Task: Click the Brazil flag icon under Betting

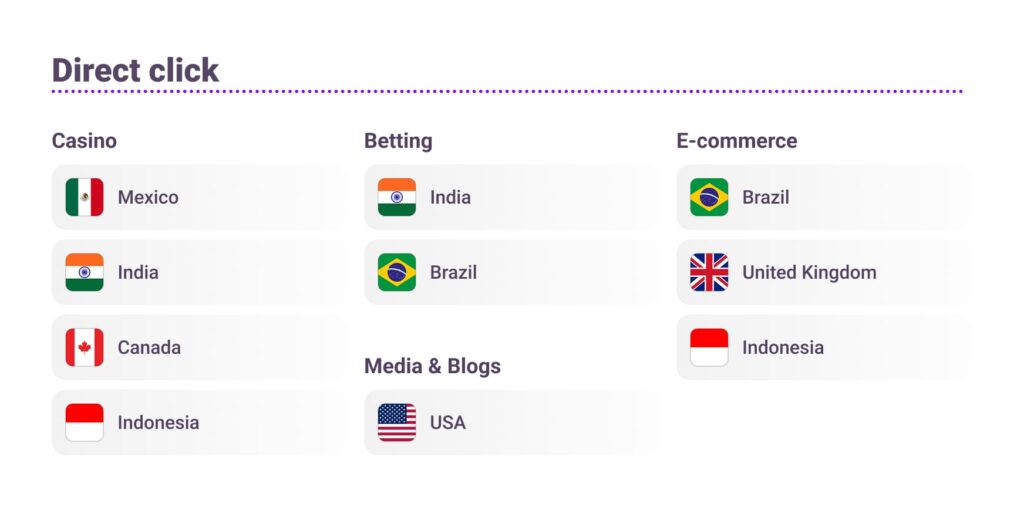Action: coord(397,272)
